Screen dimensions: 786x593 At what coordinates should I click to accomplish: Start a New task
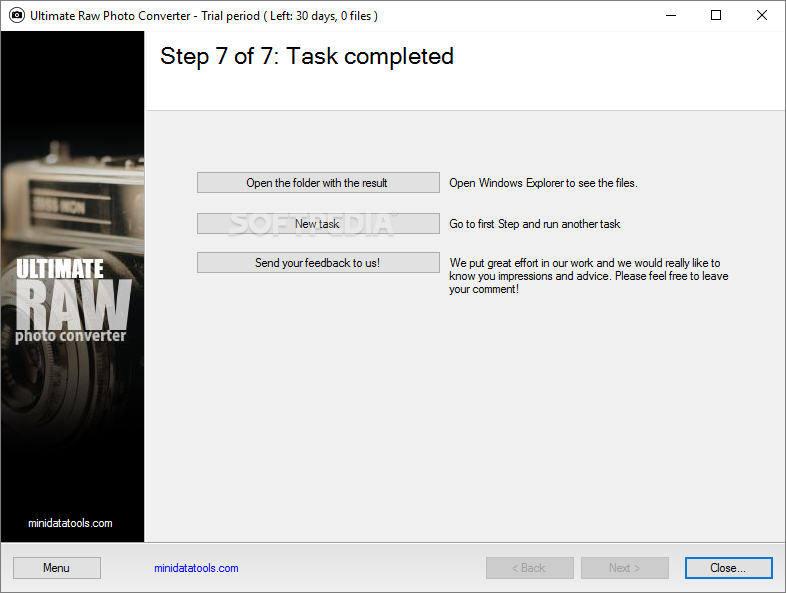point(318,224)
